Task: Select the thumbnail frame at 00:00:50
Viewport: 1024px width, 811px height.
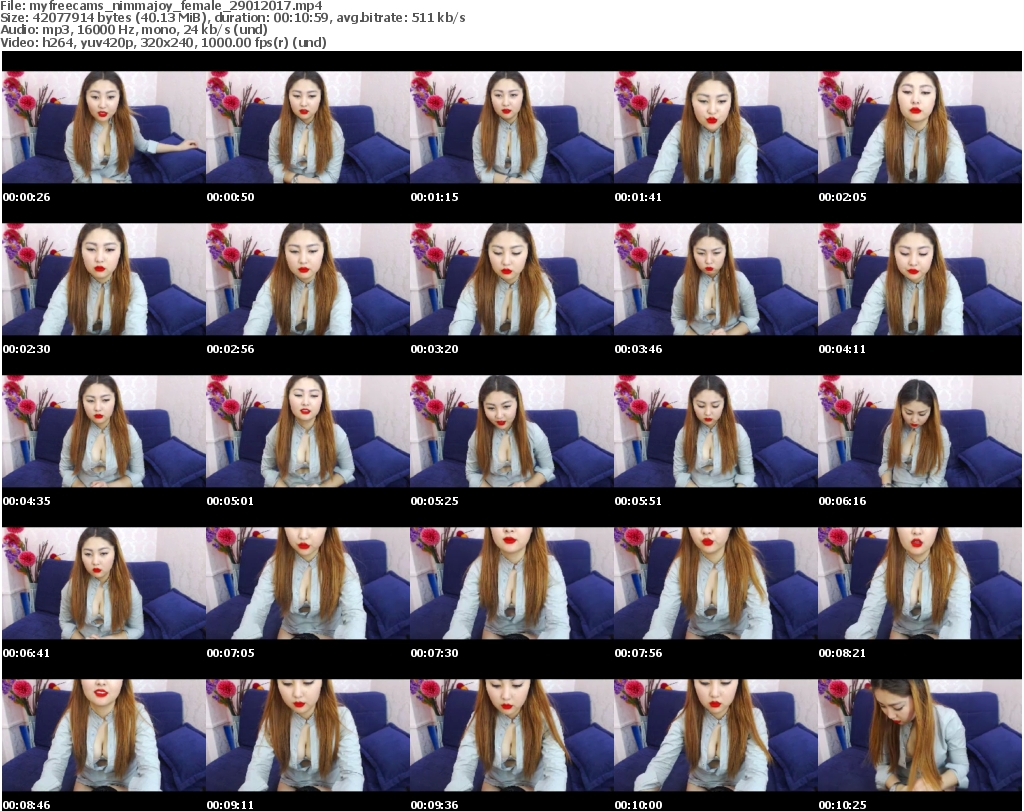Action: tap(308, 127)
